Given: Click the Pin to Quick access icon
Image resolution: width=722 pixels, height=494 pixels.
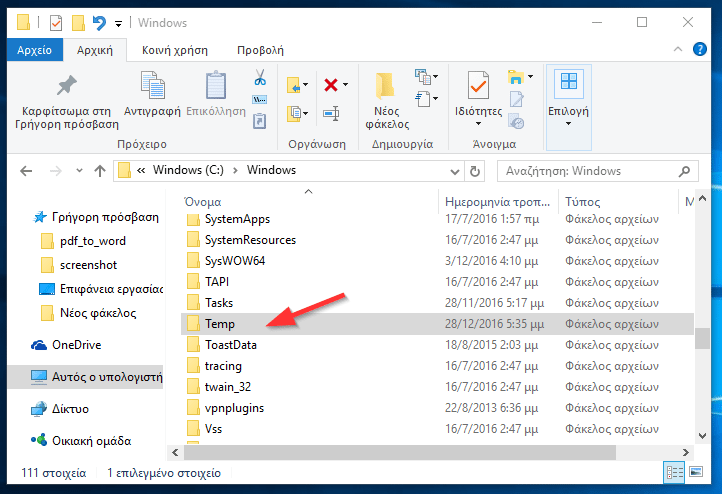Looking at the screenshot, I should click(66, 85).
